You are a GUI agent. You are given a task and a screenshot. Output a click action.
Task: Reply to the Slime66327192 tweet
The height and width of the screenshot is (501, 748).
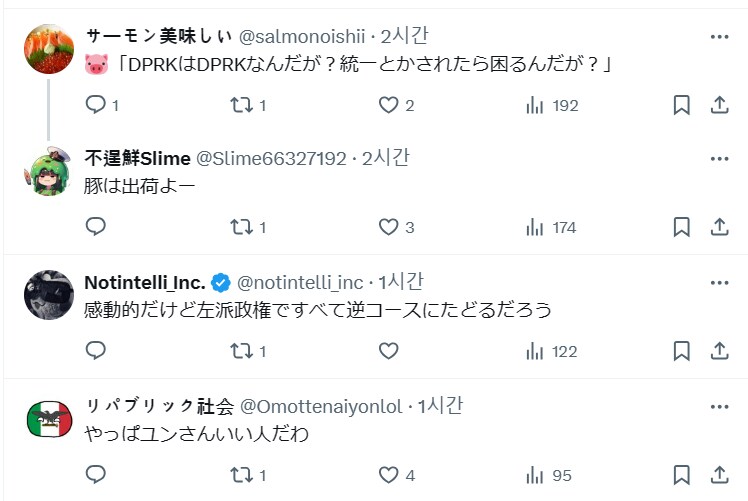(x=96, y=227)
